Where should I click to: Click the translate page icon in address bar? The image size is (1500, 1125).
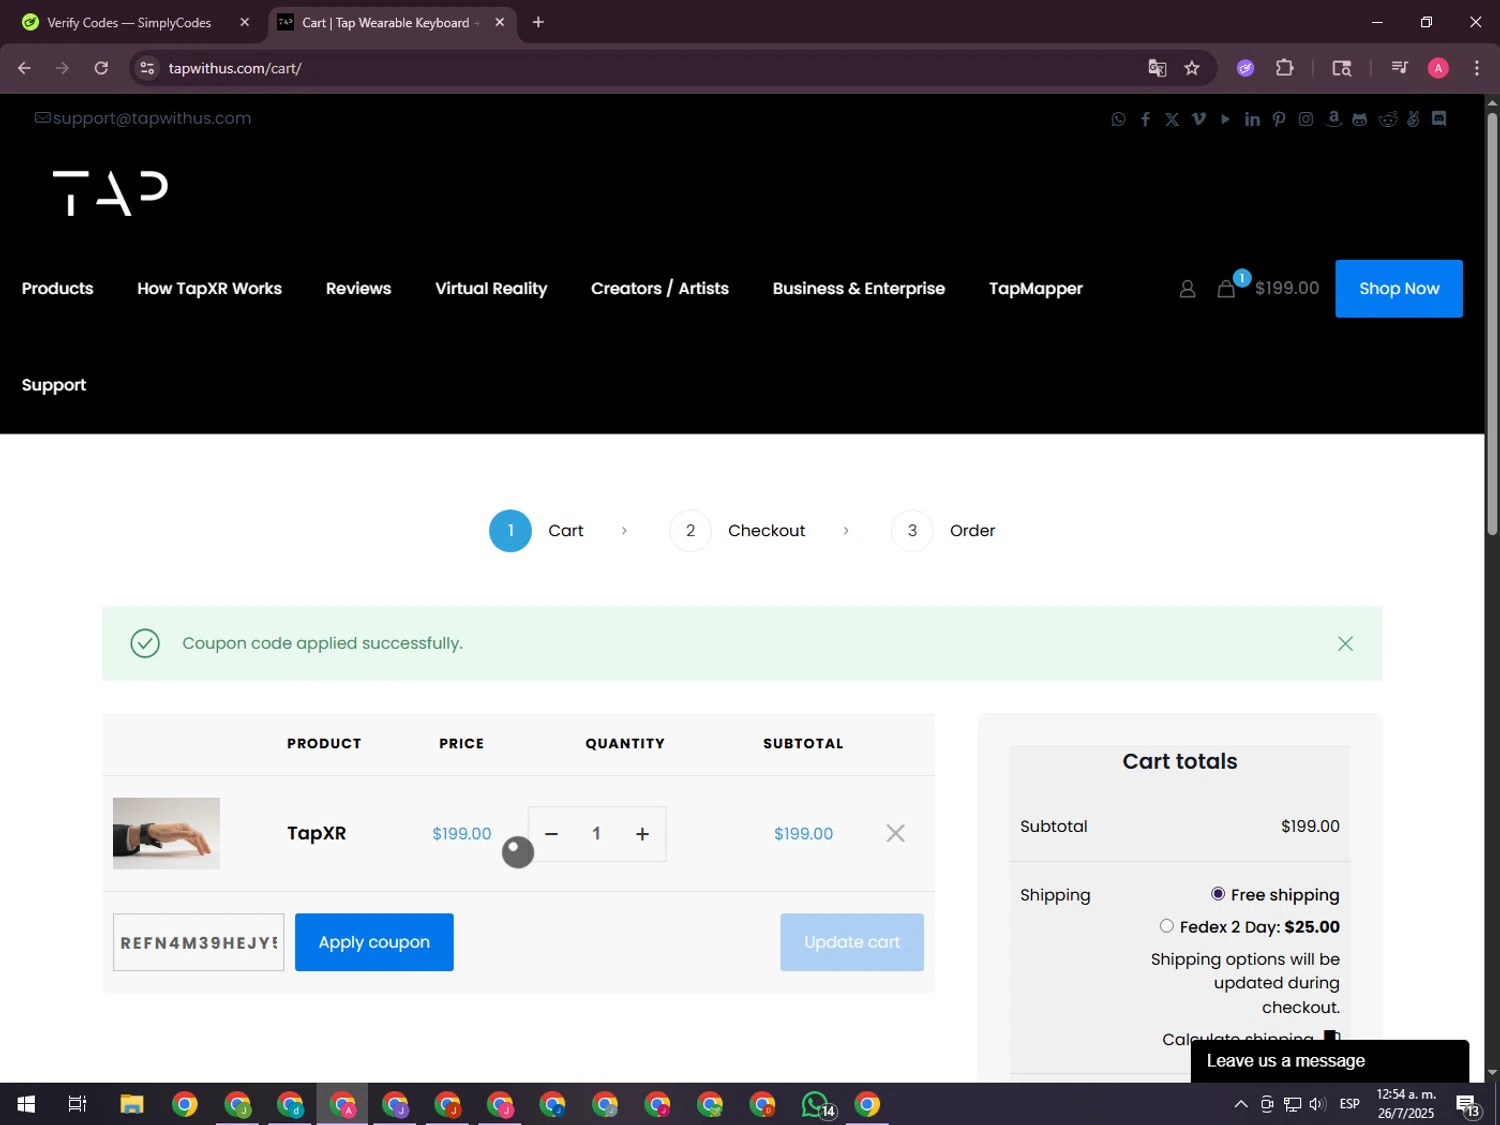1157,68
